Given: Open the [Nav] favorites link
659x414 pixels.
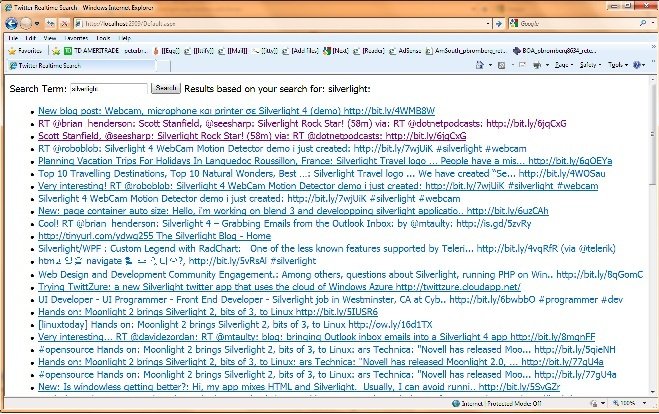Looking at the screenshot, I should tap(336, 51).
